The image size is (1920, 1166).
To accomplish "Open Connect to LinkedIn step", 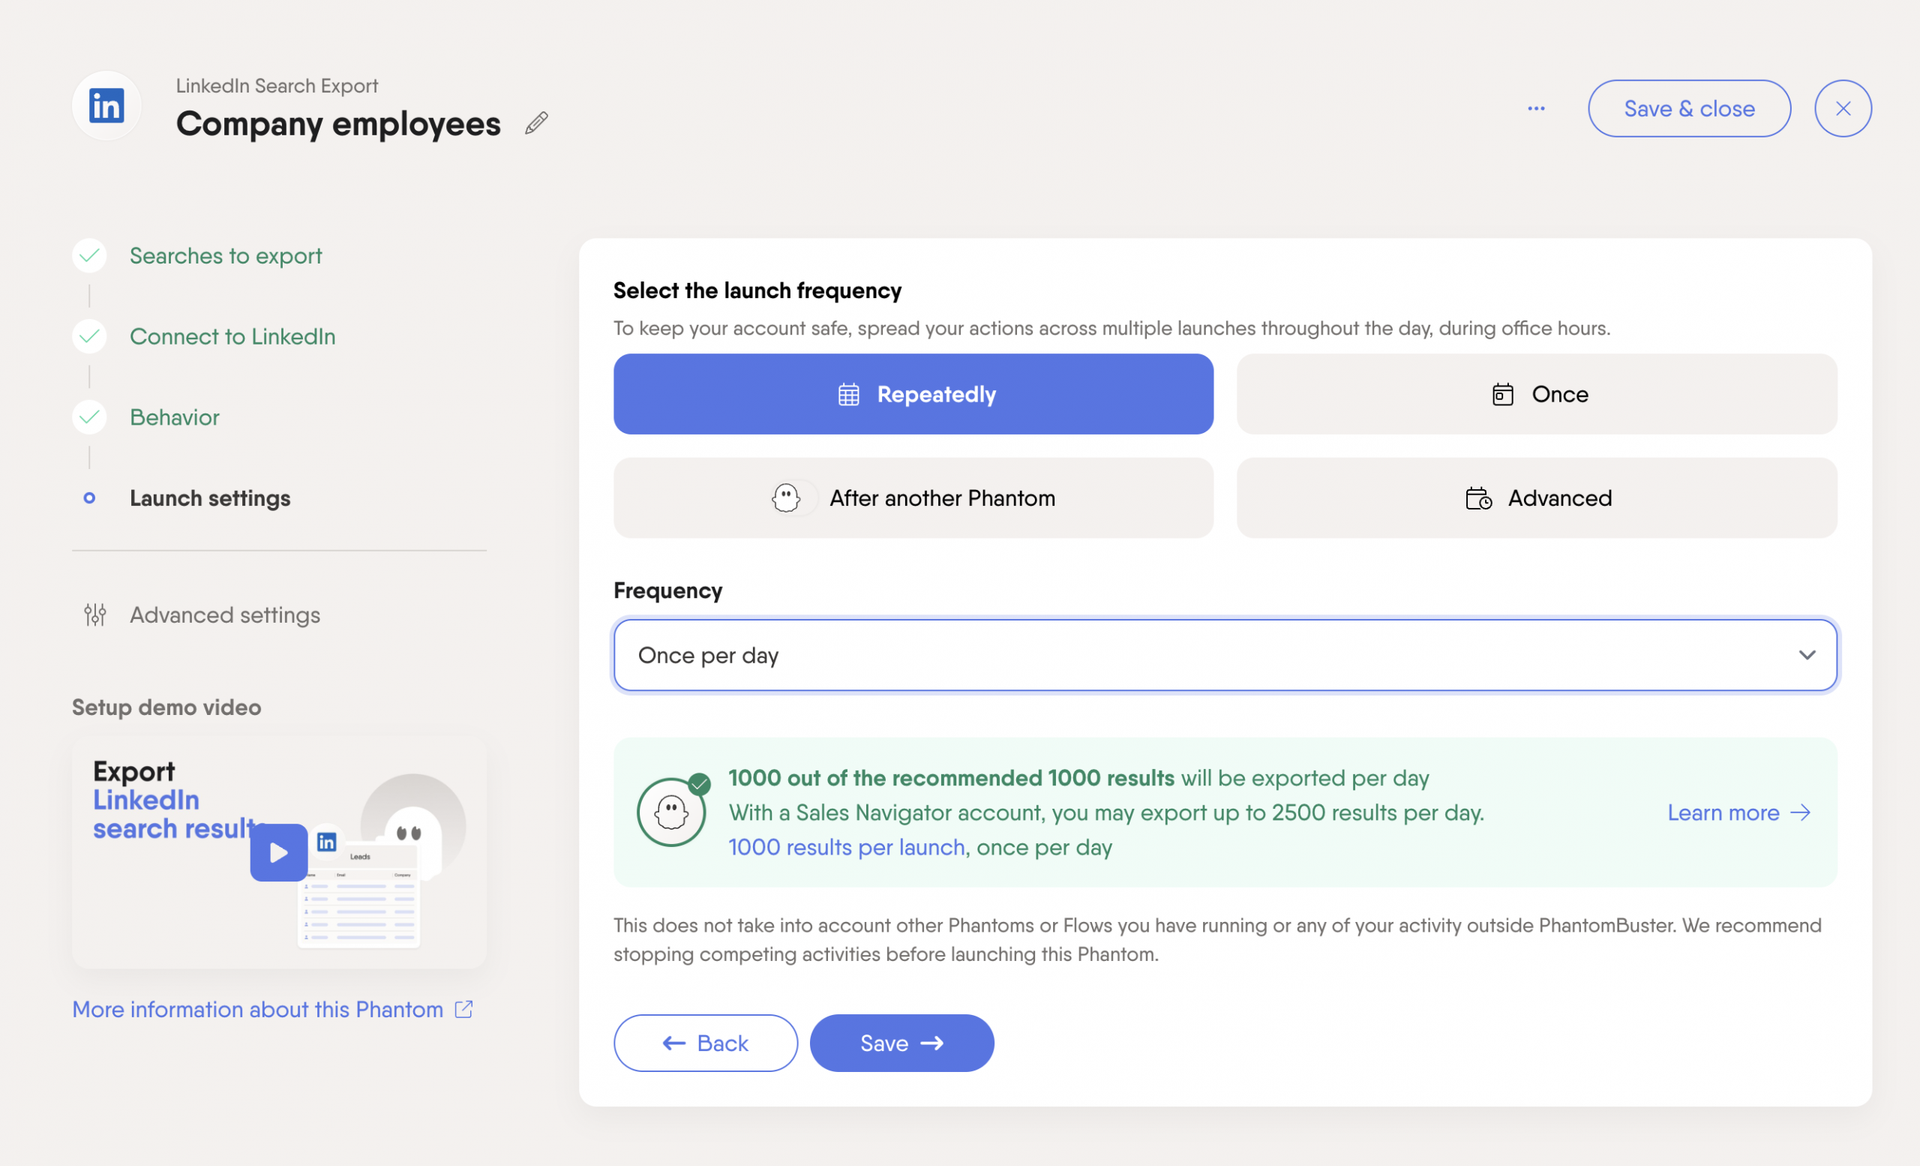I will tap(233, 337).
